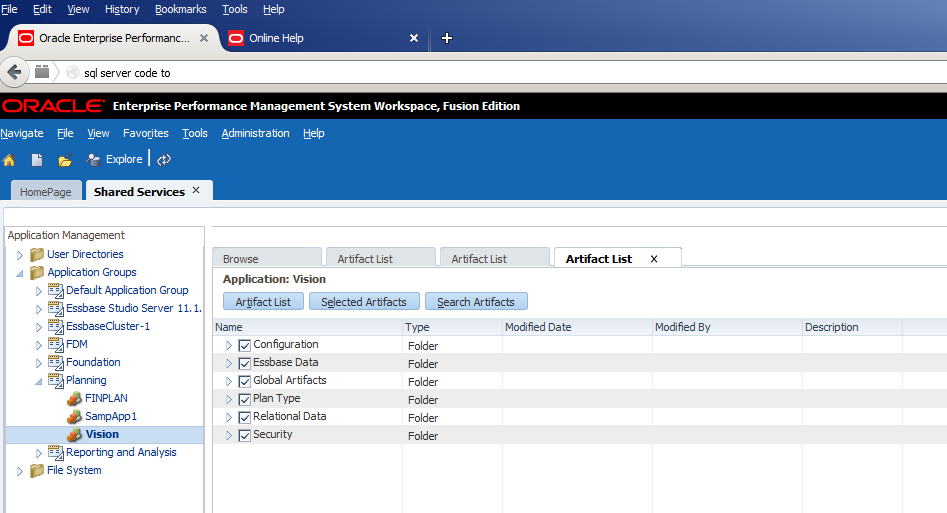
Task: Uncheck the Security checkbox
Action: click(245, 436)
